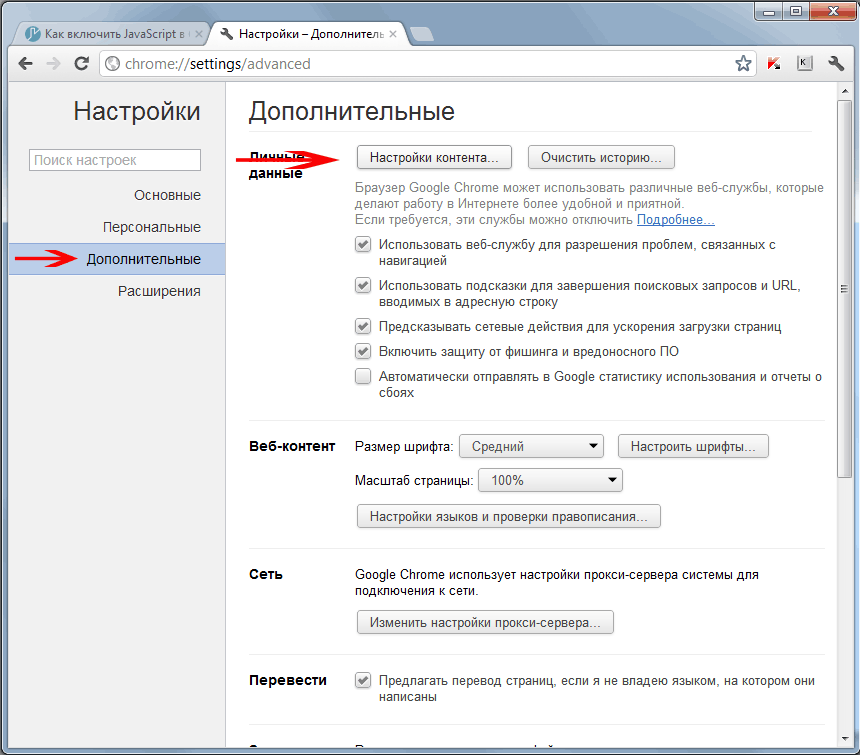
Task: Click the Размер шрифта label
Action: (x=404, y=447)
